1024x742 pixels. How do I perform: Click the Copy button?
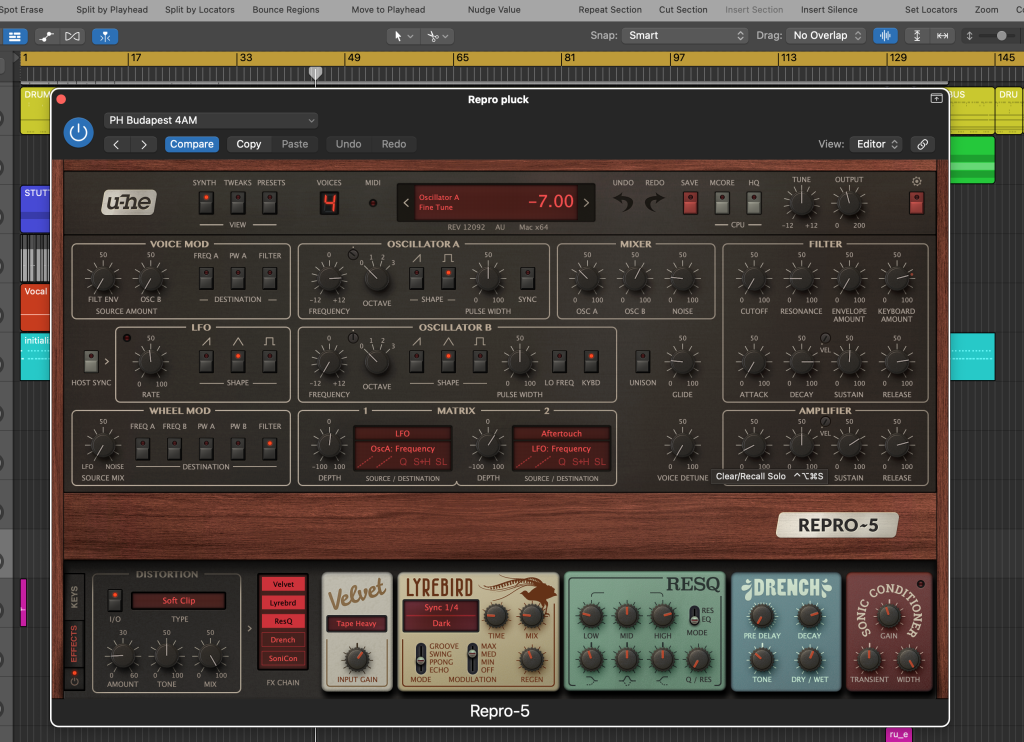click(x=248, y=144)
